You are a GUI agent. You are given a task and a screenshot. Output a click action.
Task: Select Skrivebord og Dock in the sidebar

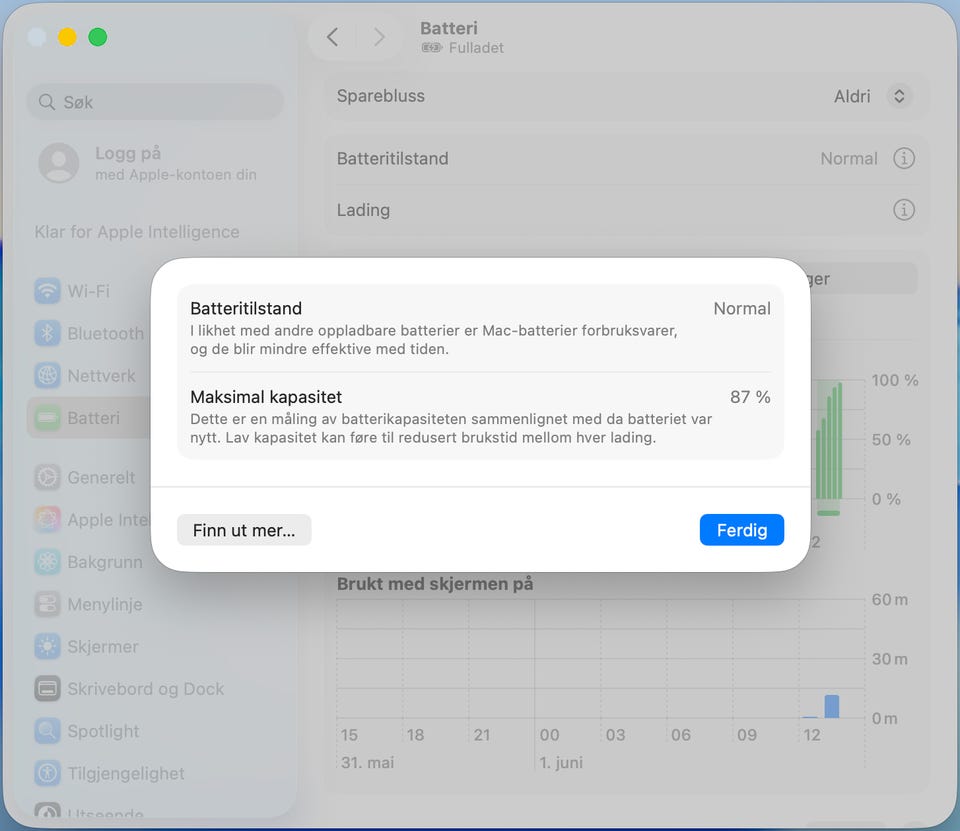(145, 689)
